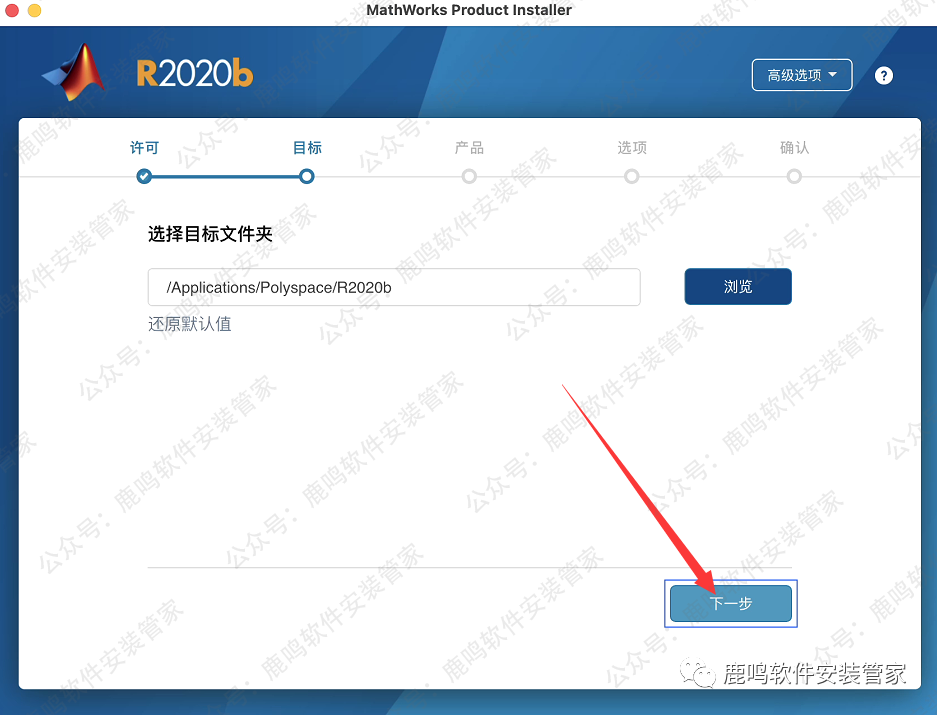Click 下一步 to continue the installation
The image size is (937, 715).
731,604
